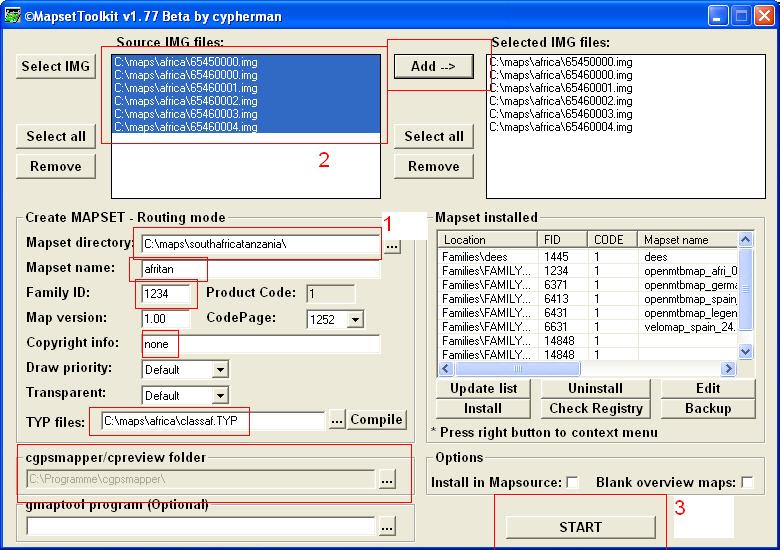Click Select all under Source IMG files

(56, 136)
